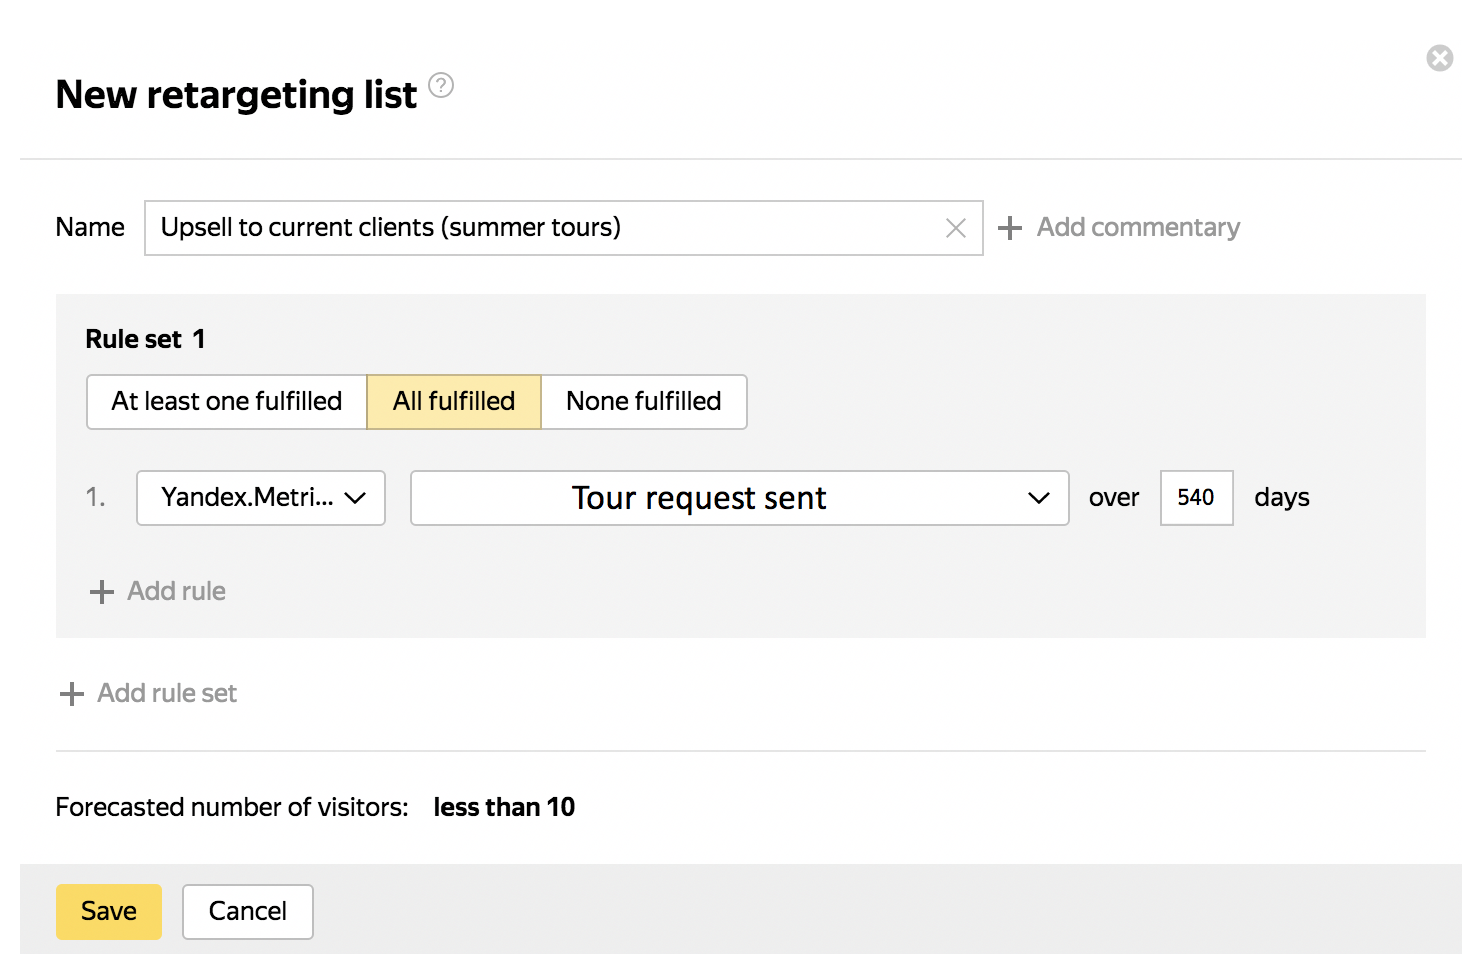1468x980 pixels.
Task: Click the help question mark icon
Action: click(441, 86)
